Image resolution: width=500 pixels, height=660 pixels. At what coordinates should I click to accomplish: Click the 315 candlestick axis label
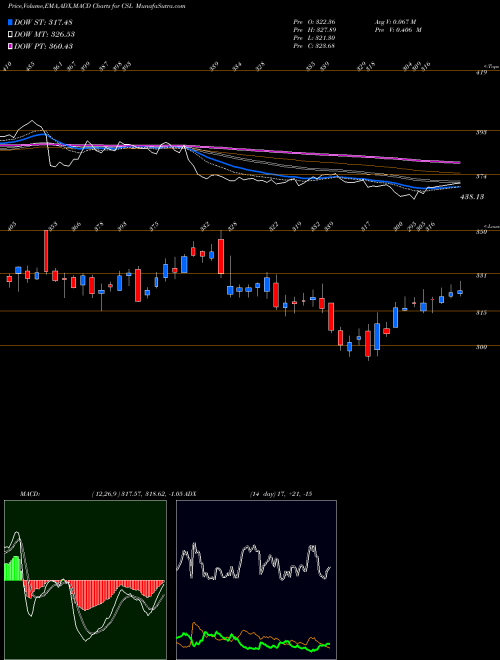[482, 313]
